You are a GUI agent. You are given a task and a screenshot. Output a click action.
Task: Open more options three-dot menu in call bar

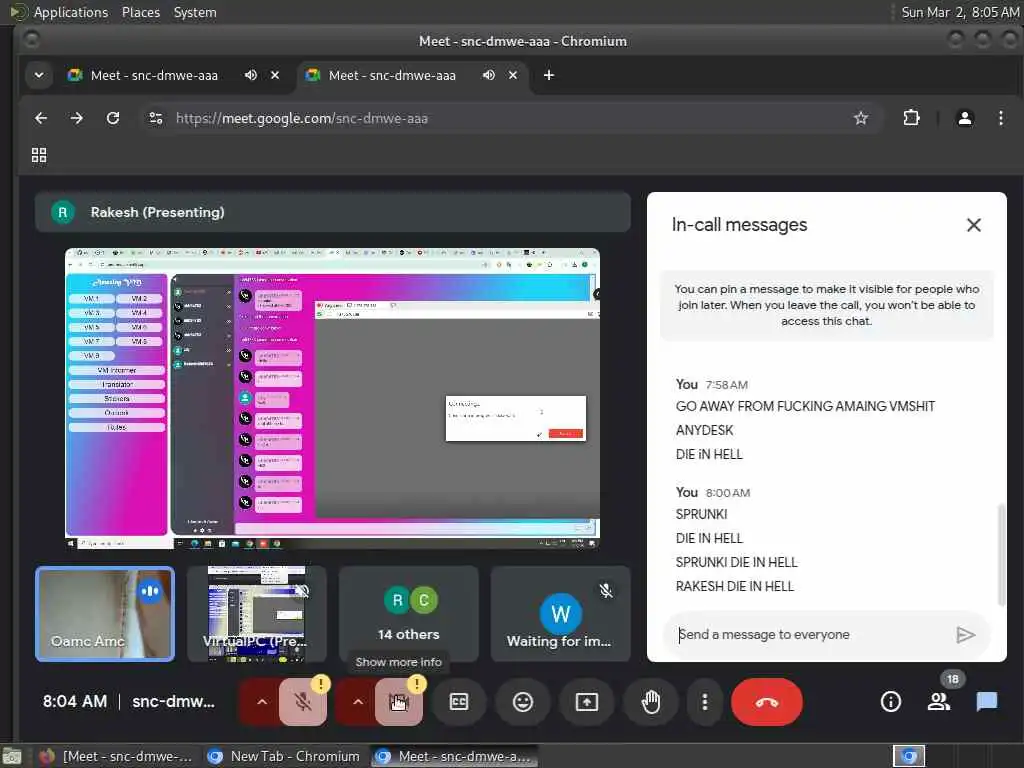[x=705, y=702]
